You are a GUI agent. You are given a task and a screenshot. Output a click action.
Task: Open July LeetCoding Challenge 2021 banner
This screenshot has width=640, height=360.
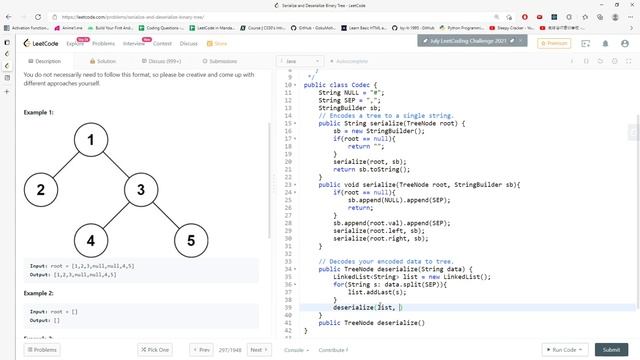coord(468,41)
